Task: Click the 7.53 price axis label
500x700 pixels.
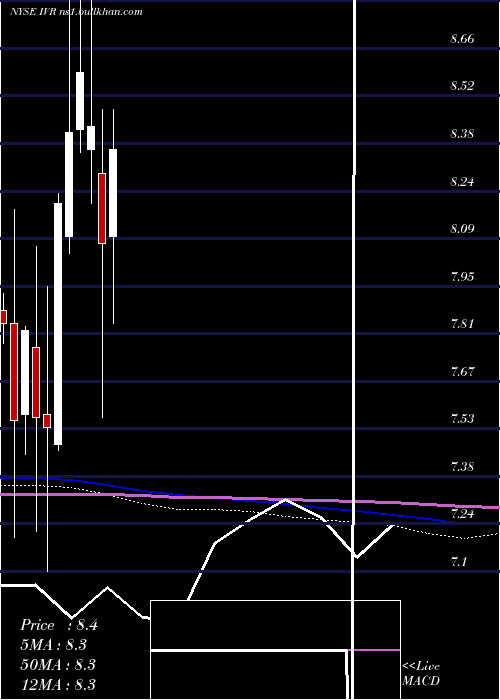Action: click(x=462, y=419)
